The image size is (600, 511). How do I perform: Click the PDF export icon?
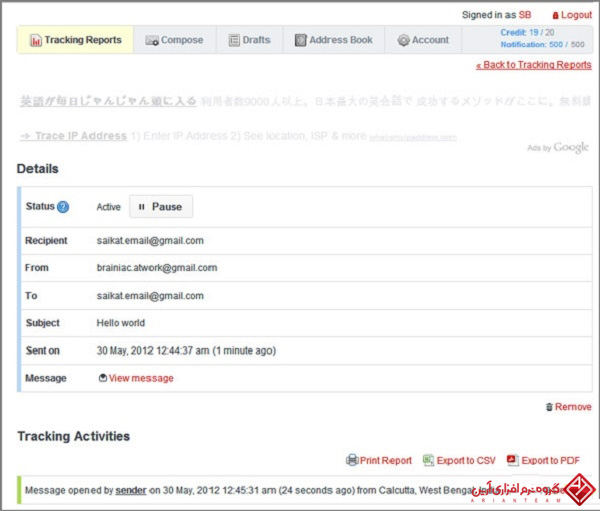(513, 459)
